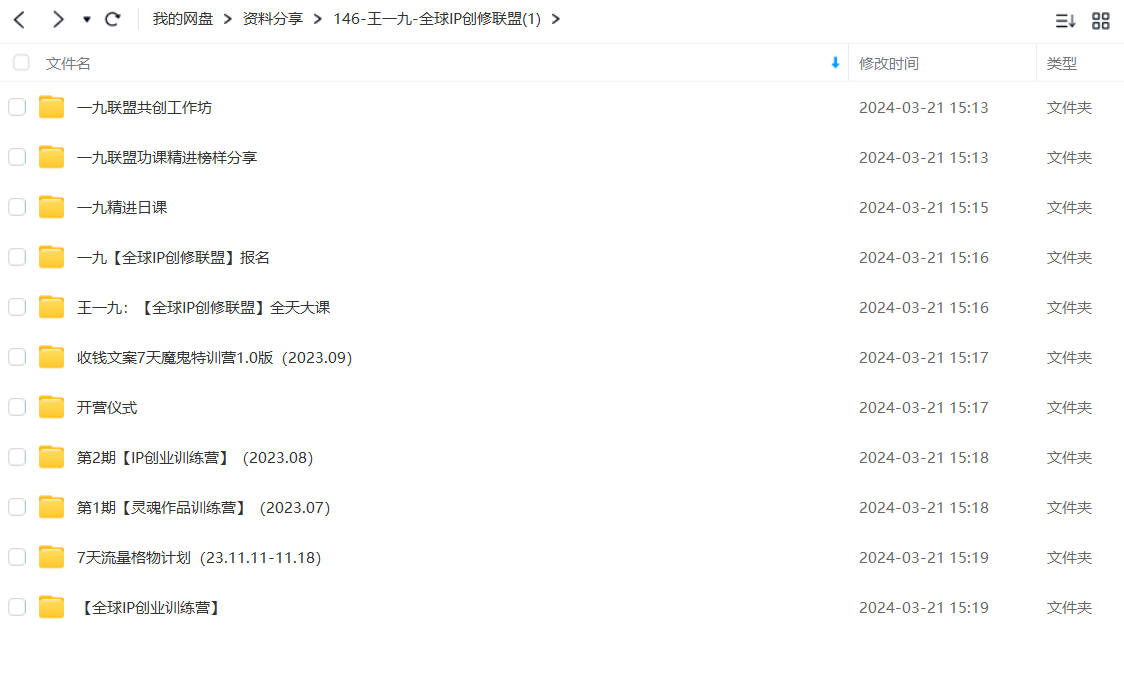Check the box for 【全球IP创业训练营】
Image resolution: width=1124 pixels, height=700 pixels.
17,608
